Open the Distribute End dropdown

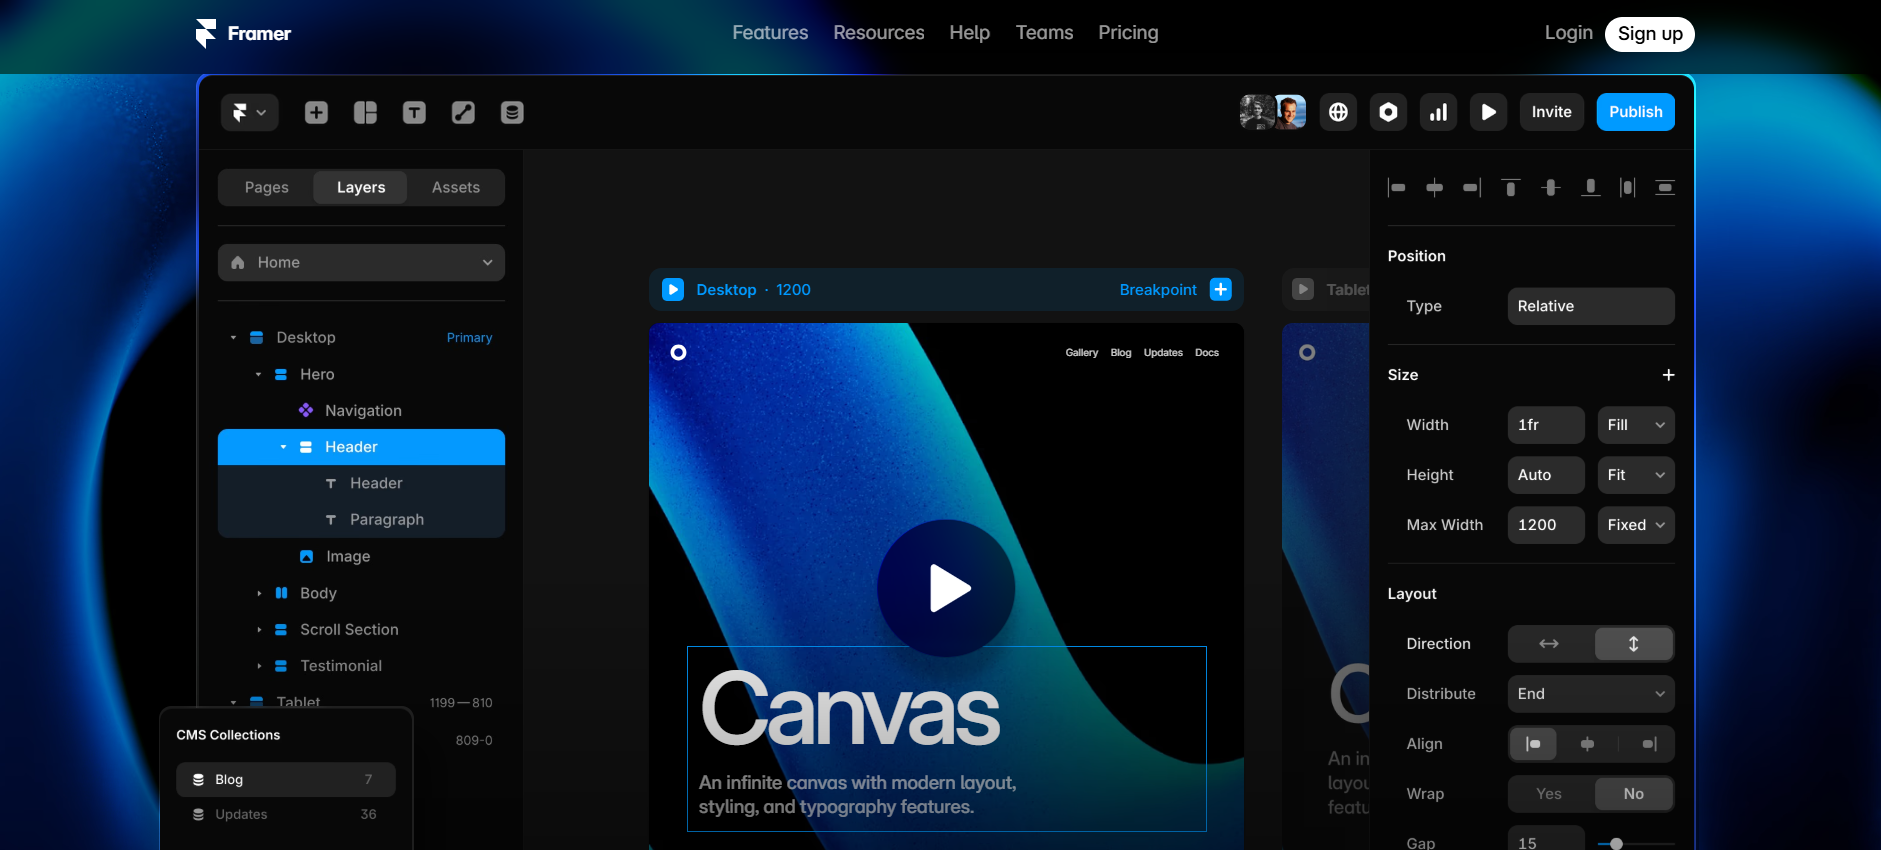tap(1590, 694)
